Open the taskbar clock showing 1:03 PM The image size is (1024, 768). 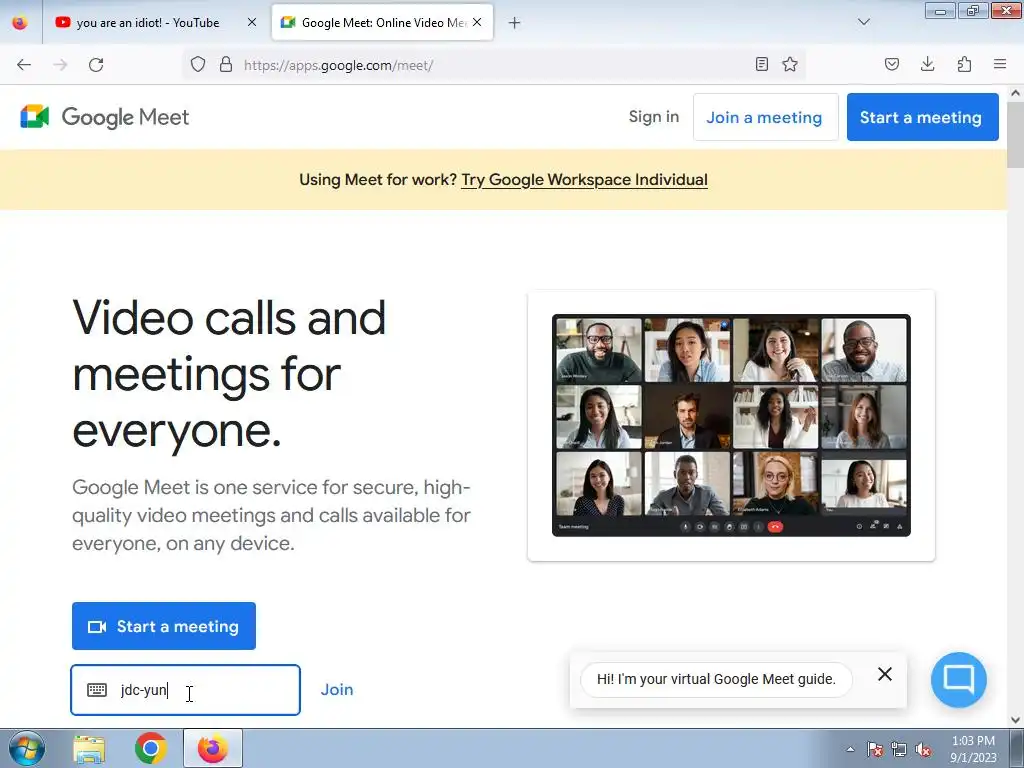[x=973, y=748]
